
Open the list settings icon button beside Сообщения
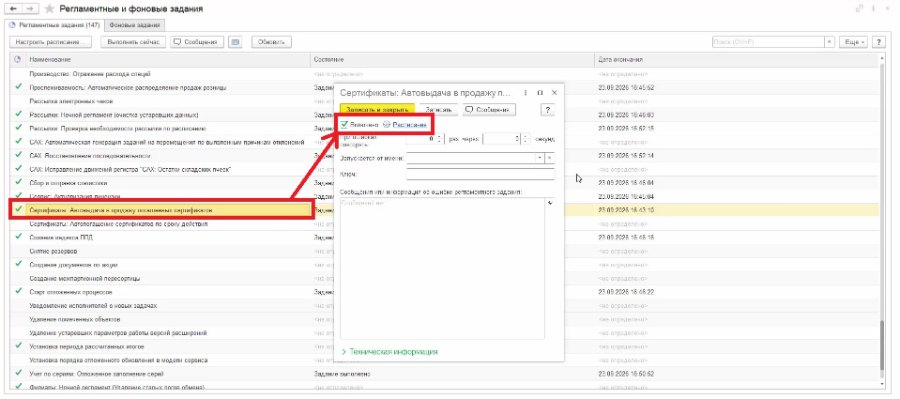235,42
